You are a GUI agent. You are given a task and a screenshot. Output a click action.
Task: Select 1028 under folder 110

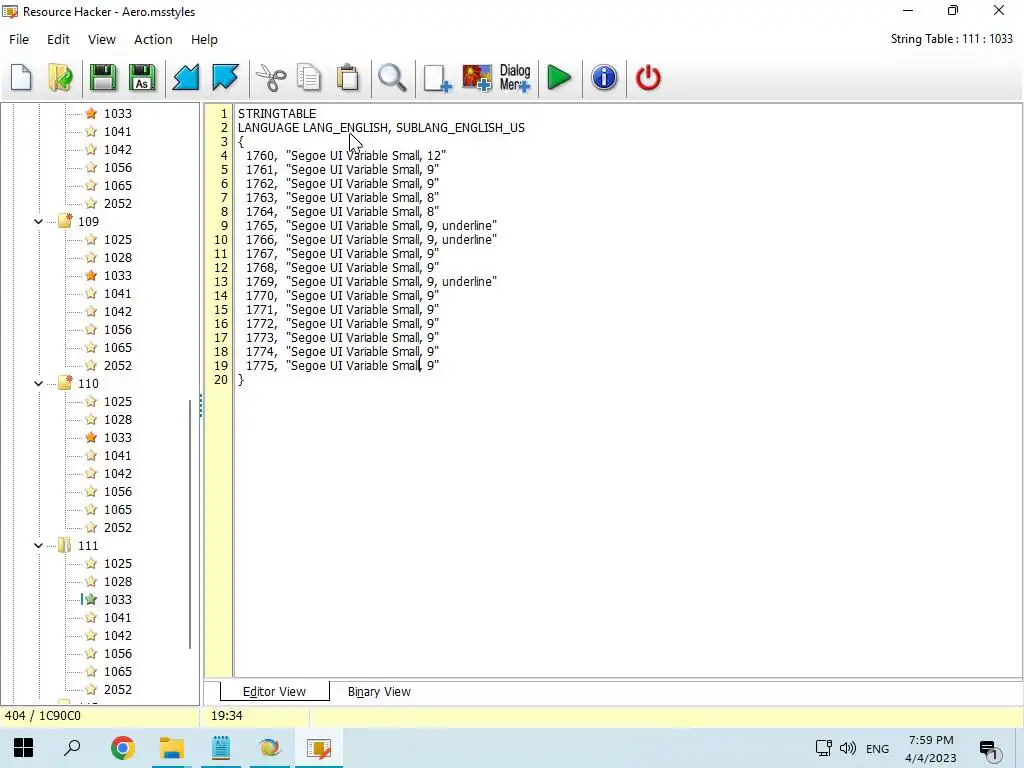click(x=118, y=419)
